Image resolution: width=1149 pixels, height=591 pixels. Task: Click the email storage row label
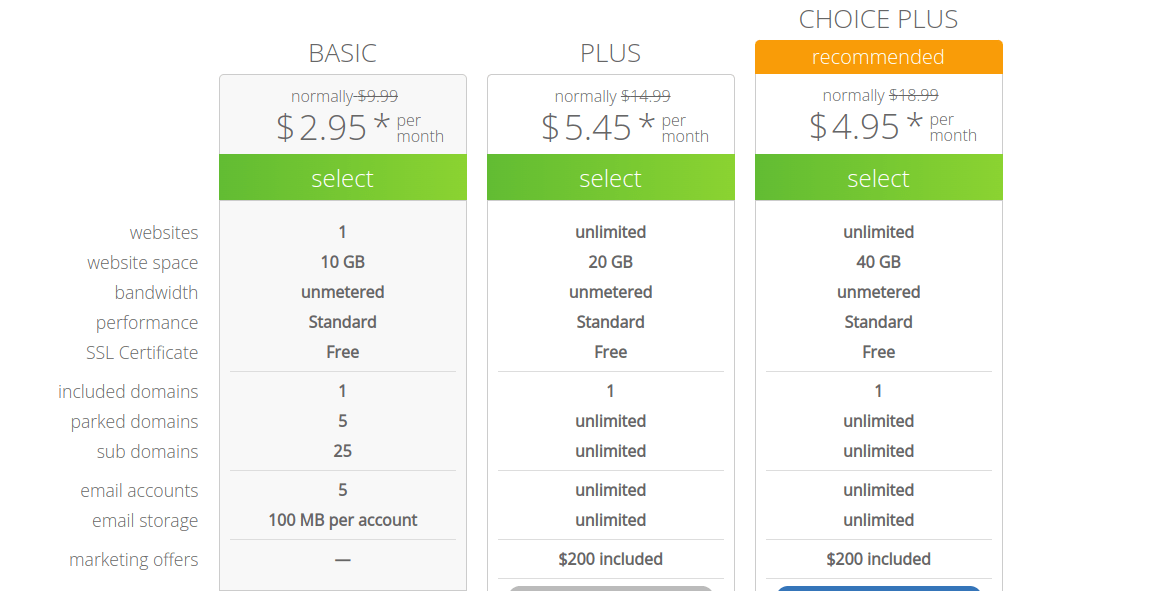(x=146, y=520)
